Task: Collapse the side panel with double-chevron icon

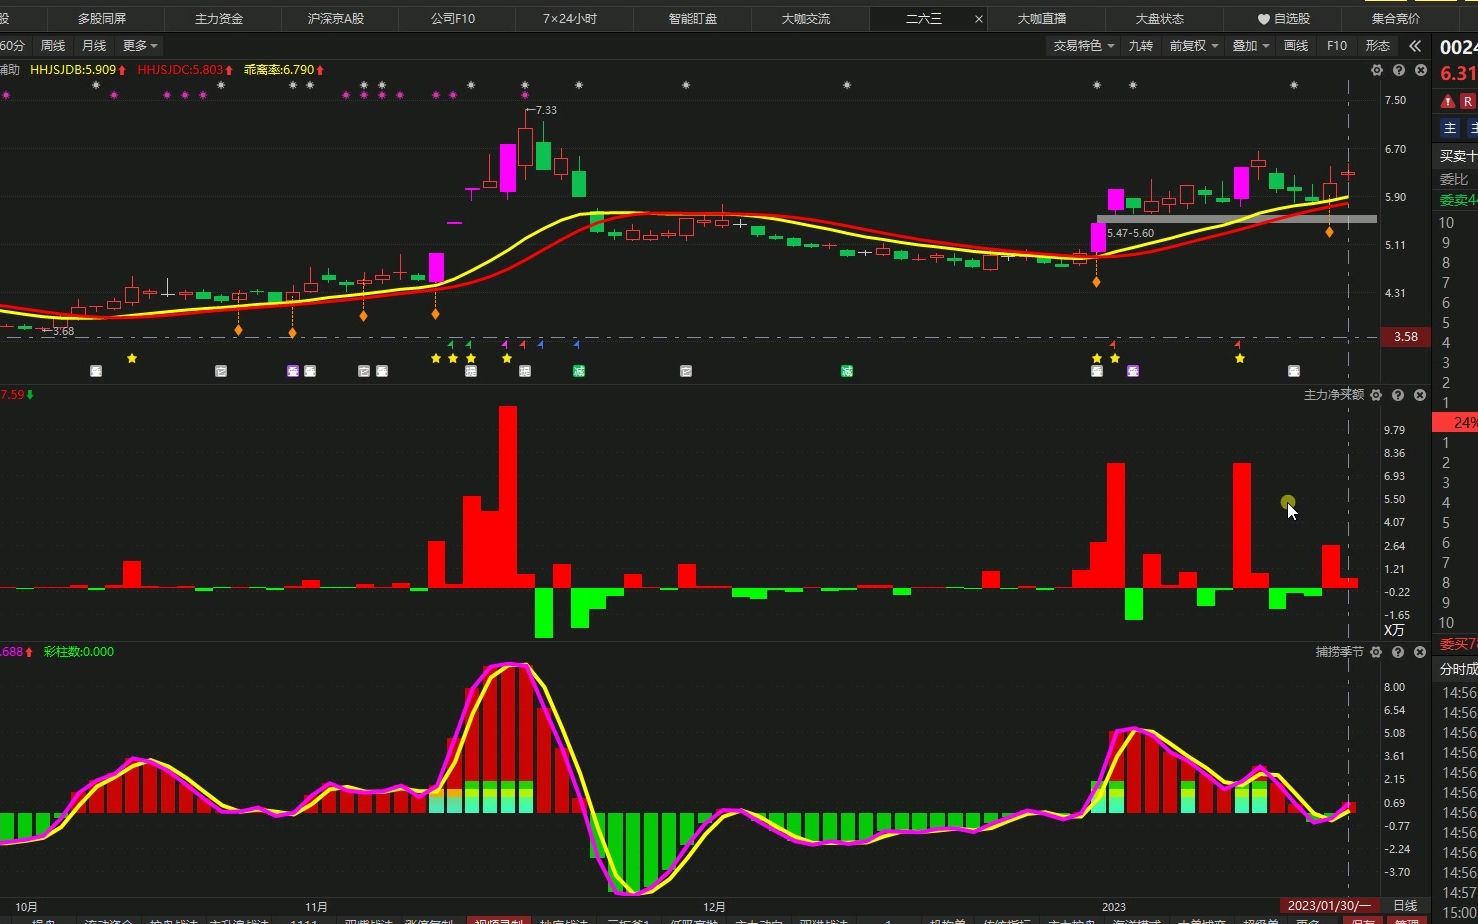Action: pyautogui.click(x=1415, y=46)
